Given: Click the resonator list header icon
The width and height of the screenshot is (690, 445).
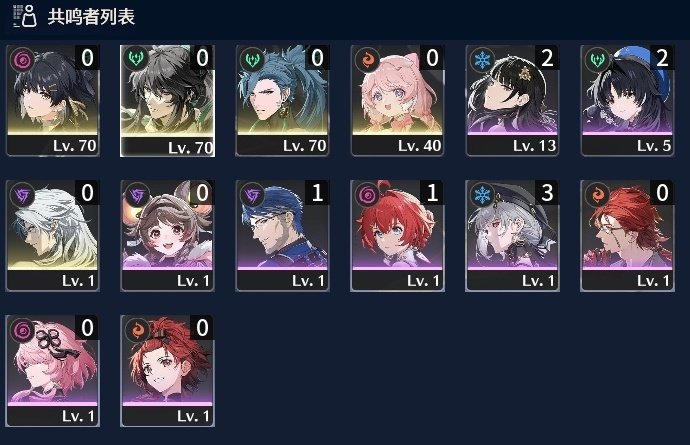Looking at the screenshot, I should [x=25, y=16].
